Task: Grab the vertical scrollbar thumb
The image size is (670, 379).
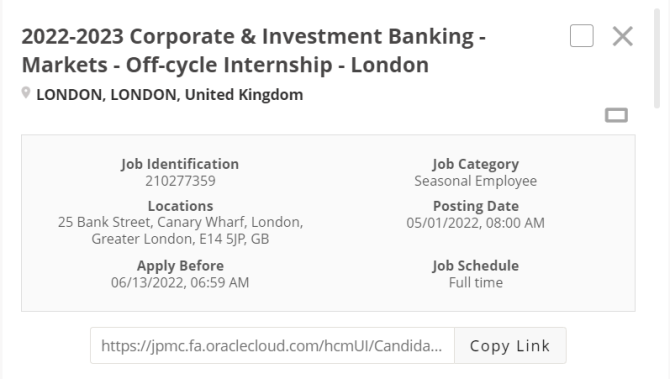Action: pos(657,58)
